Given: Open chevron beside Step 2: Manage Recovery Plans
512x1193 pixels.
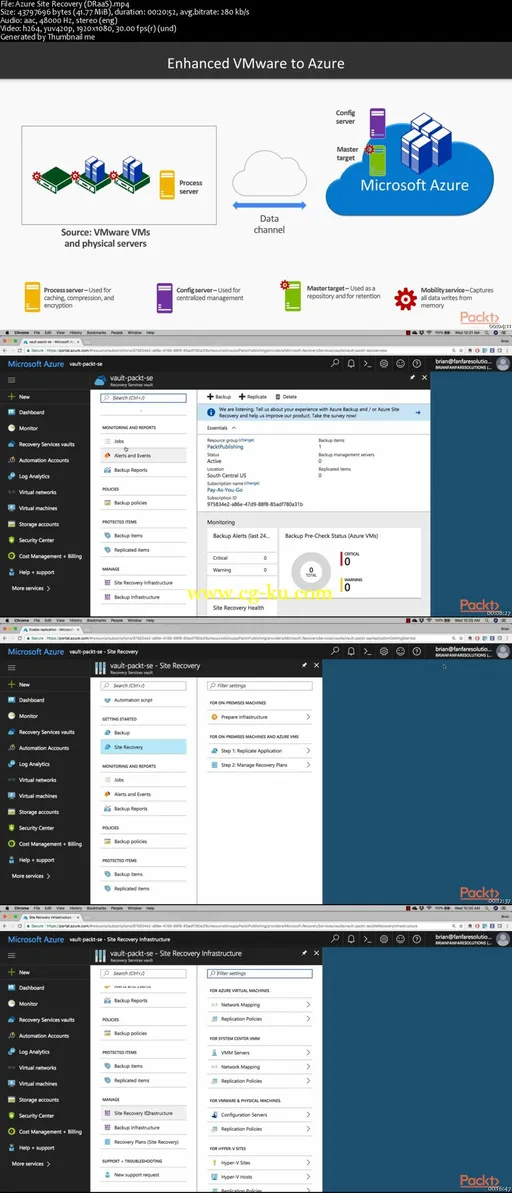Looking at the screenshot, I should point(308,765).
